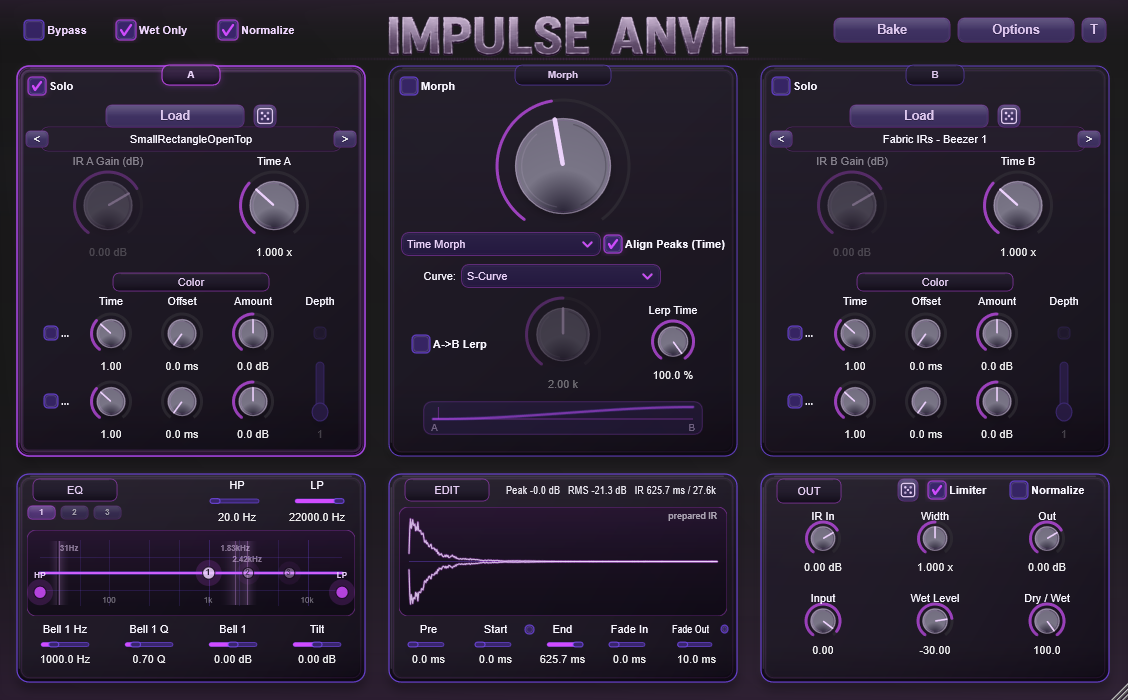
Task: Go to previous IR in panel B
Action: [x=781, y=139]
